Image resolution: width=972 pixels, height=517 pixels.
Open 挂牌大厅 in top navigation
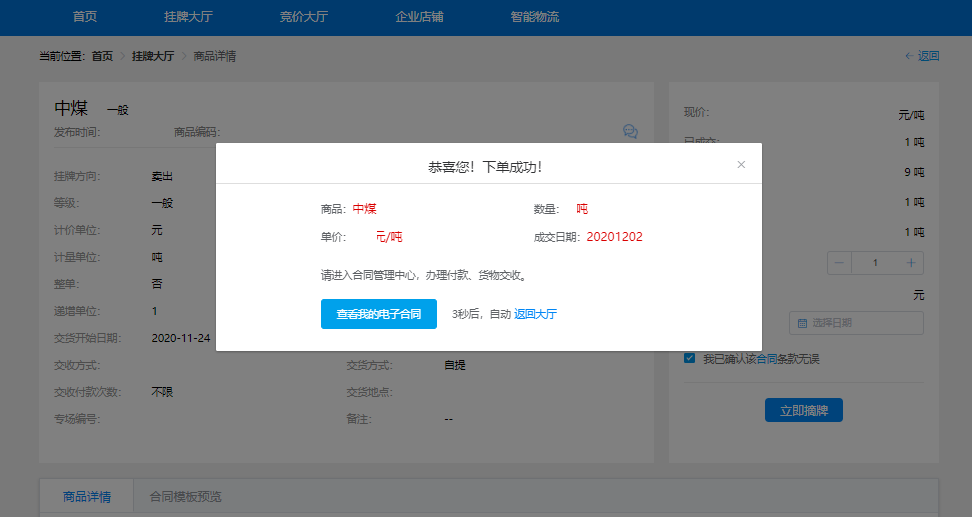pyautogui.click(x=189, y=17)
